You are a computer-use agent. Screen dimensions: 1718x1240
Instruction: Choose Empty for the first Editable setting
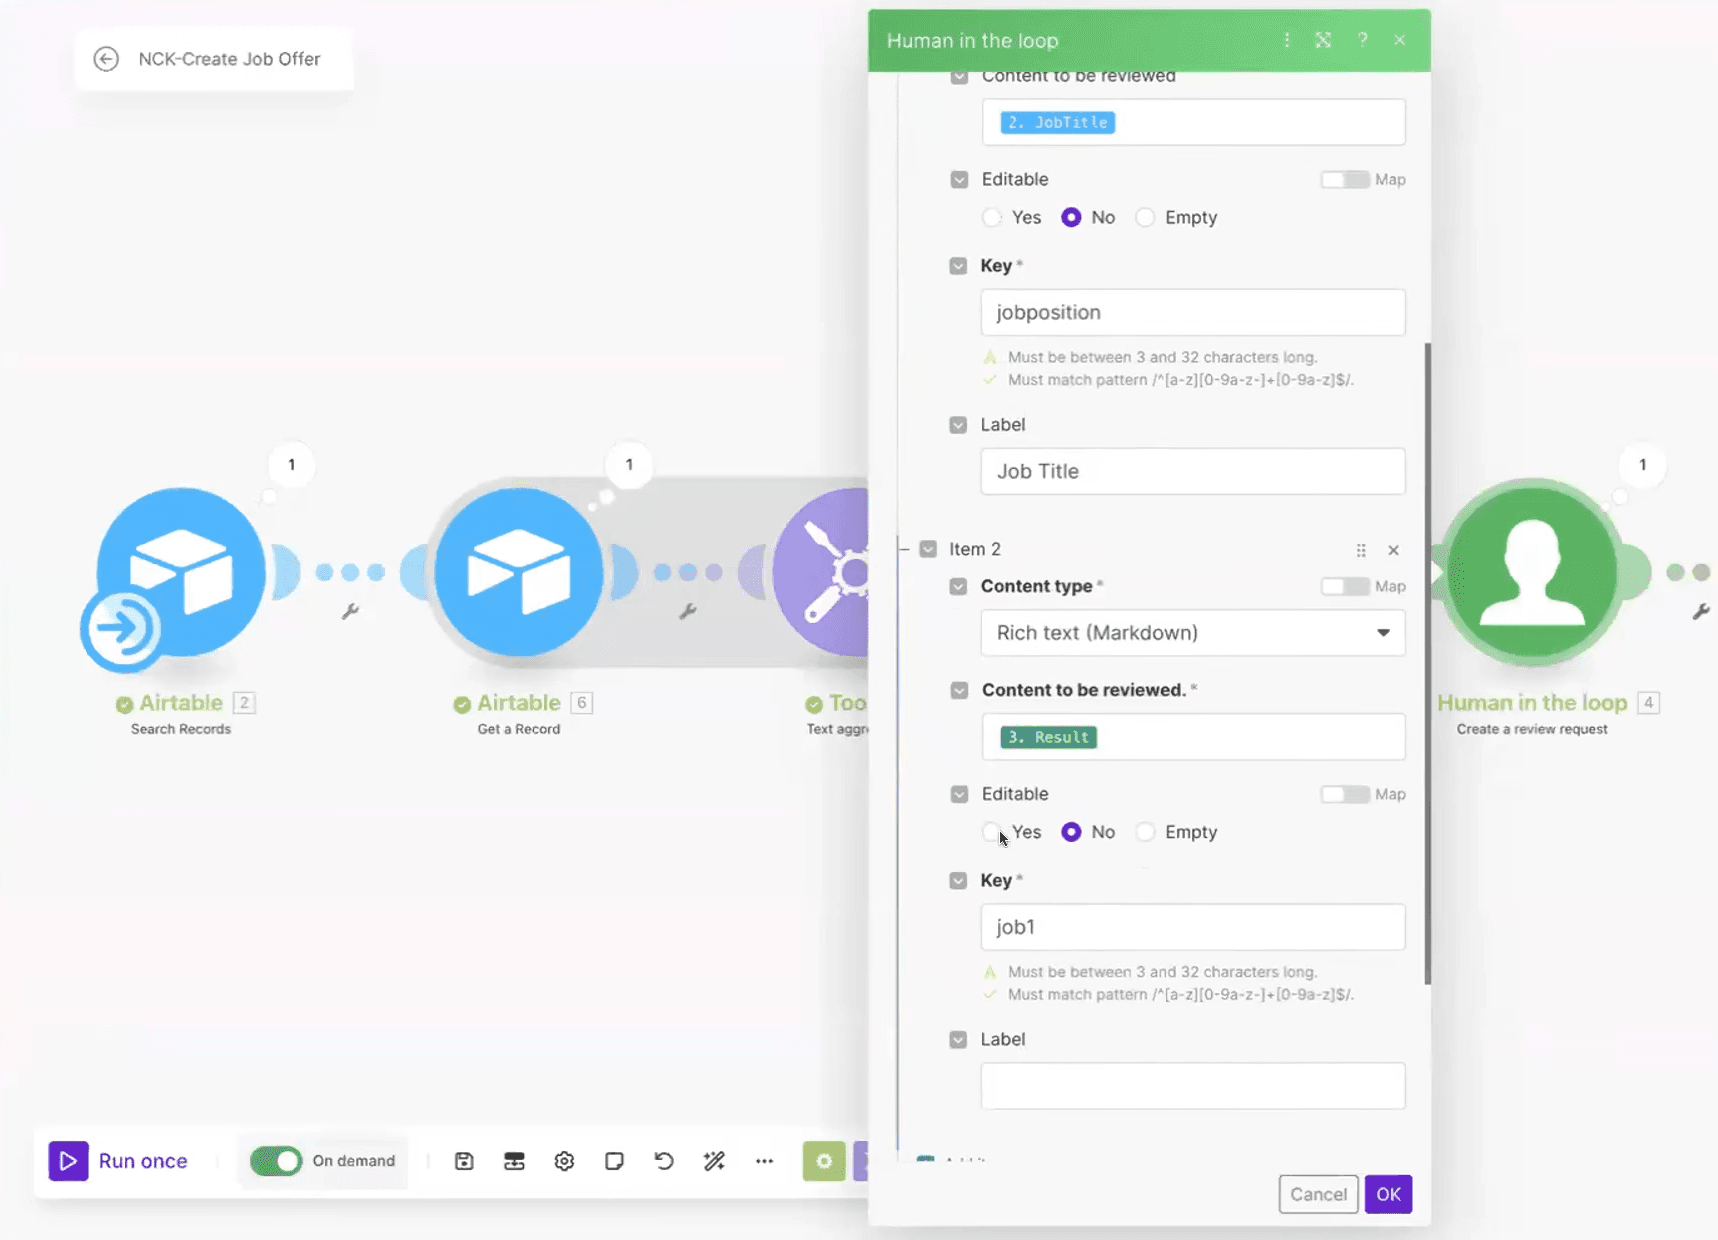pyautogui.click(x=1145, y=217)
